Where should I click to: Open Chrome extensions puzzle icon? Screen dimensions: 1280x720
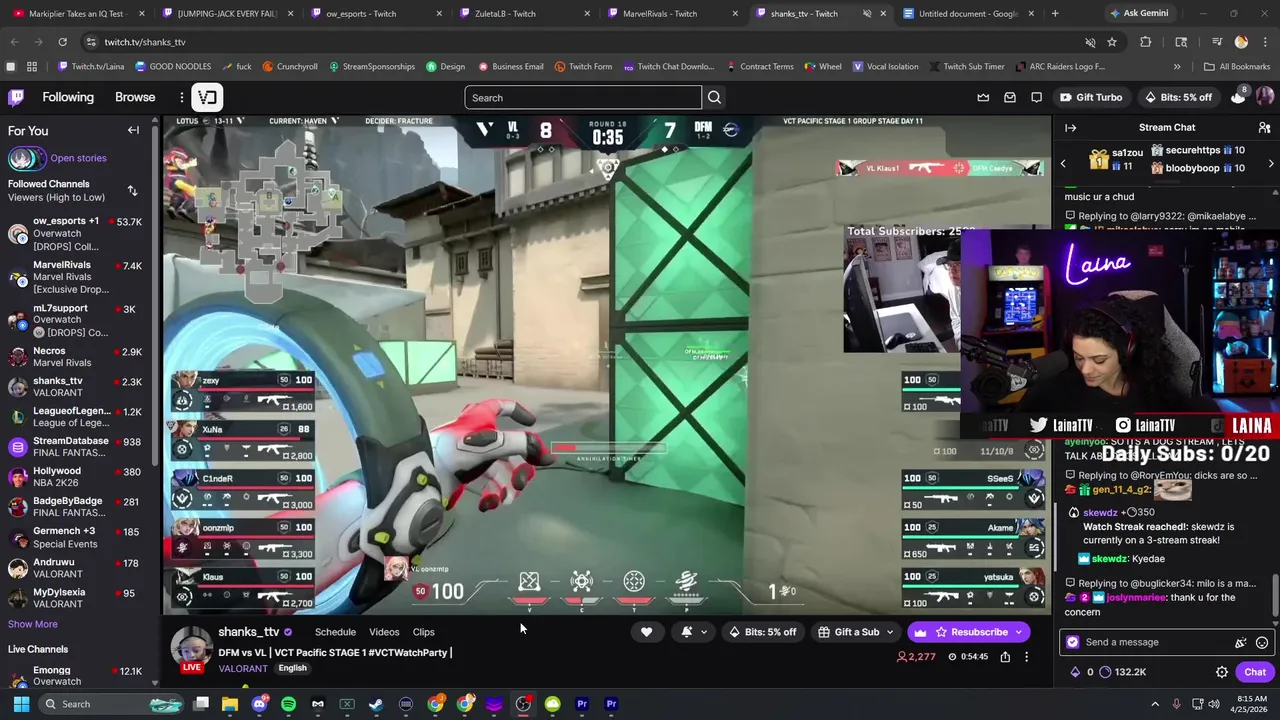(1146, 42)
